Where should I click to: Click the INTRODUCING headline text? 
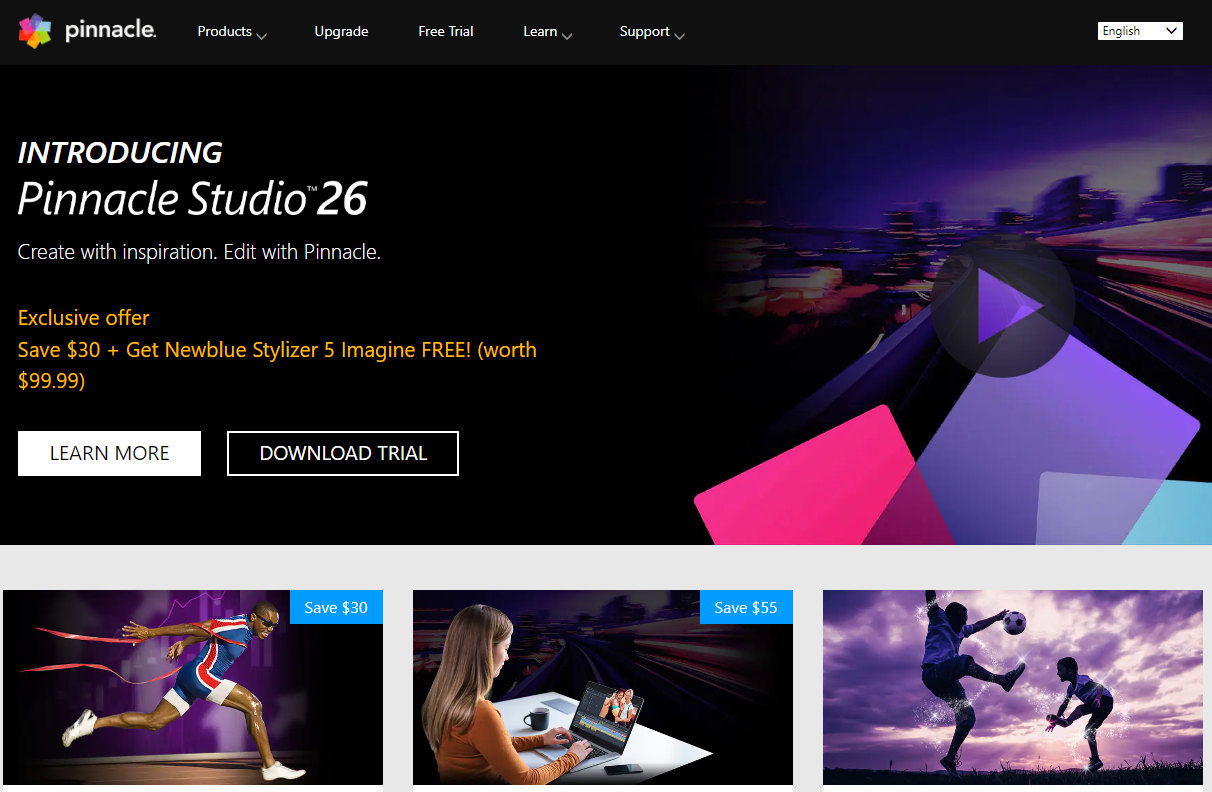[x=120, y=153]
